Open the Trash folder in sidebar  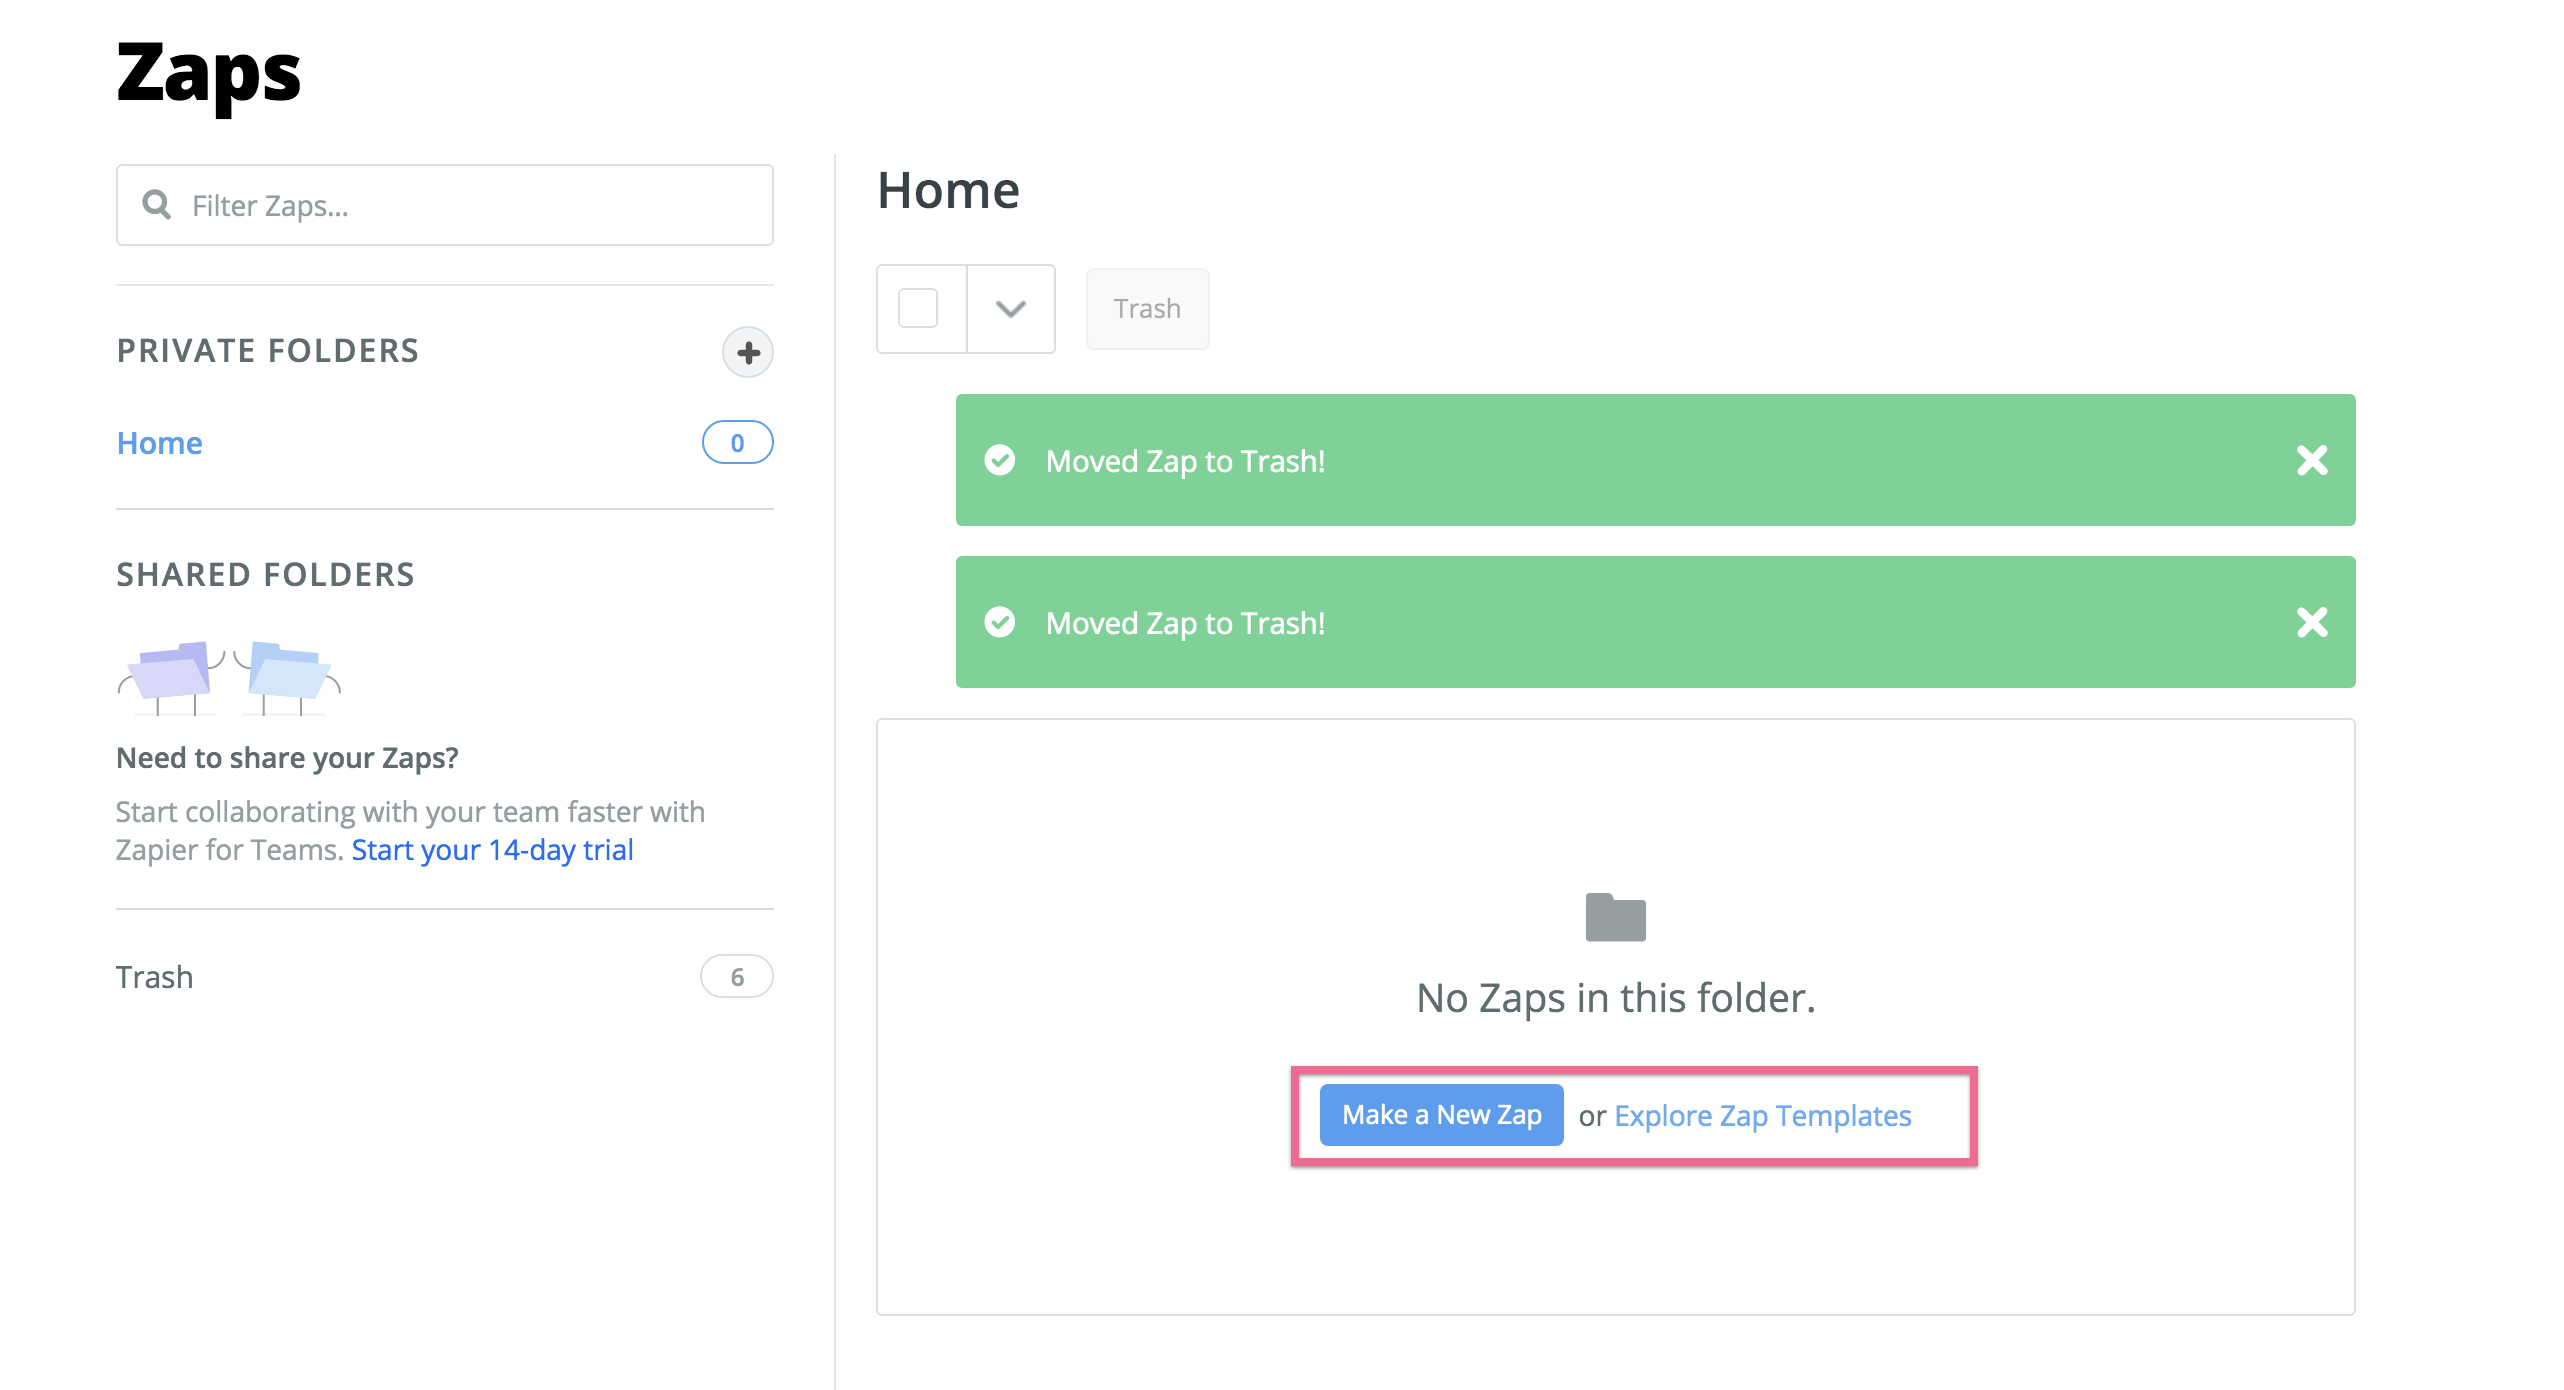click(155, 977)
